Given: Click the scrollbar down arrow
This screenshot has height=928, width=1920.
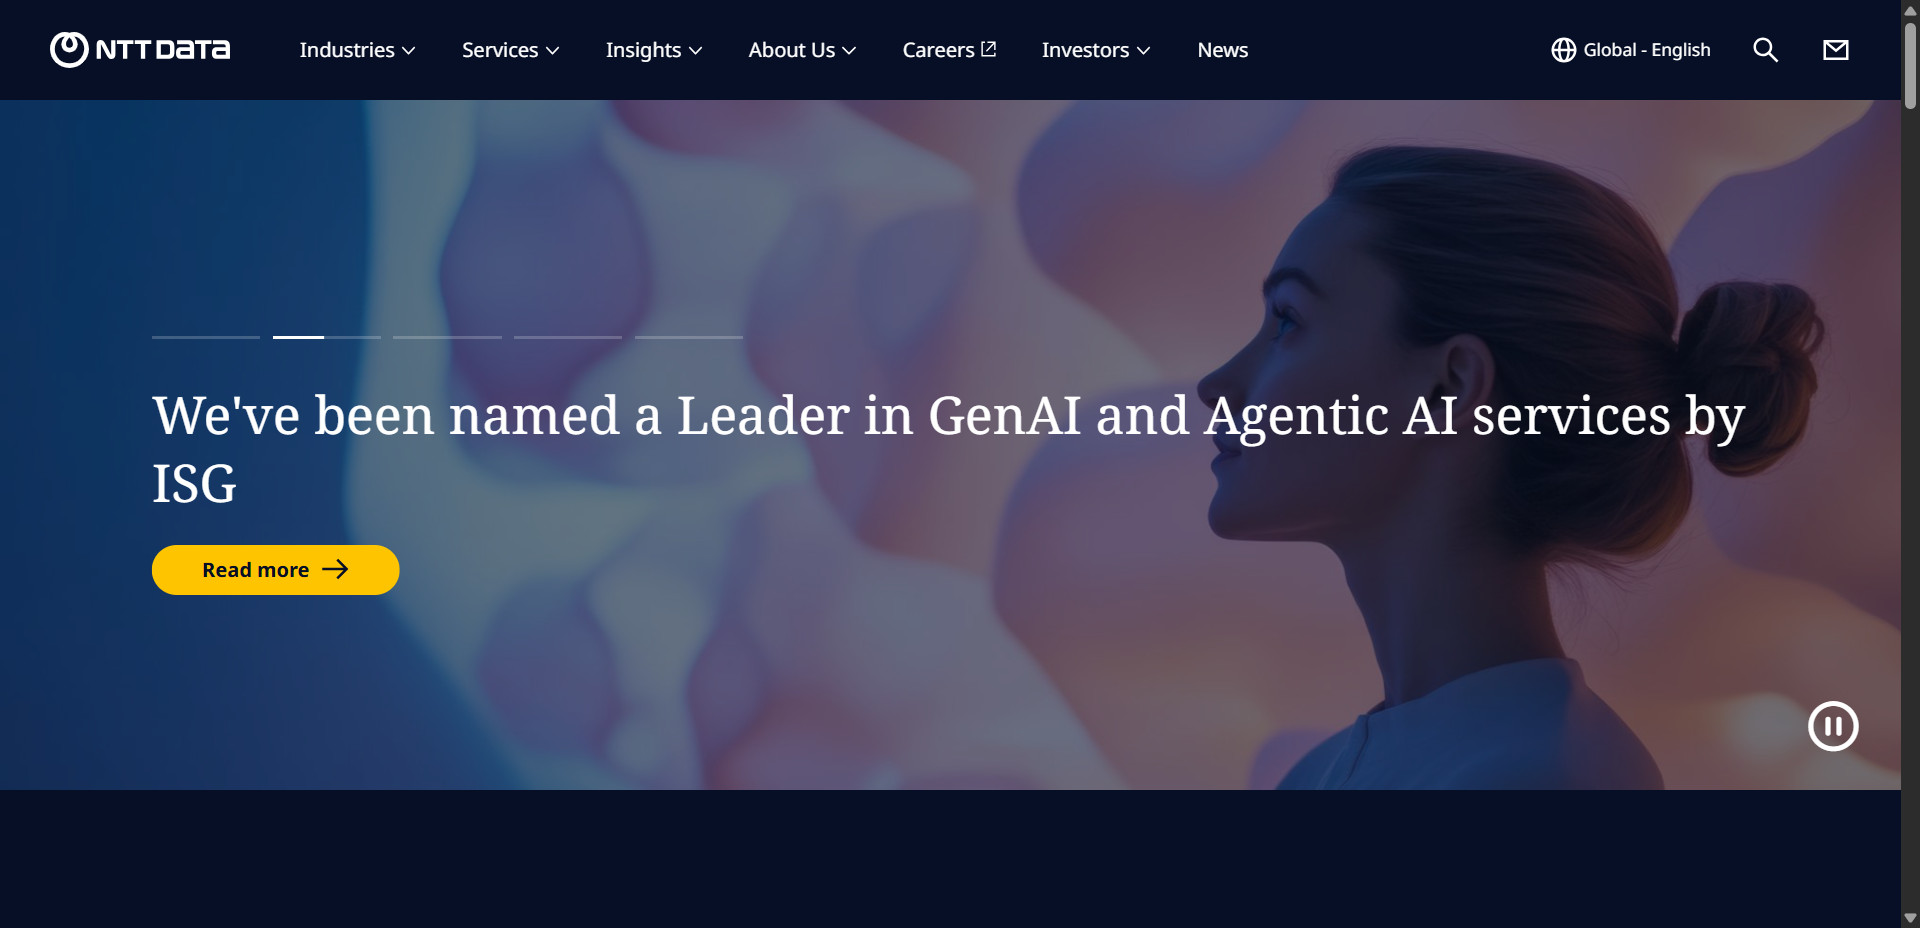Looking at the screenshot, I should (1910, 917).
